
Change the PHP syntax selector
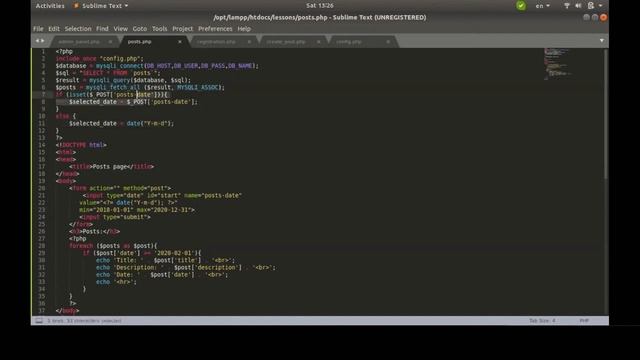[x=584, y=321]
